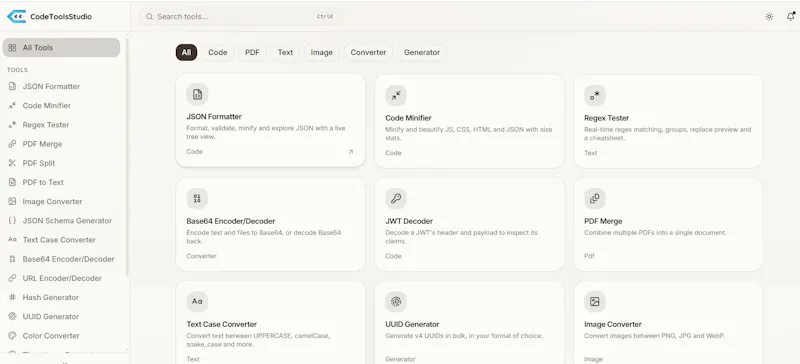
Task: Click the UUID Generator fingerprint card icon
Action: coord(396,302)
